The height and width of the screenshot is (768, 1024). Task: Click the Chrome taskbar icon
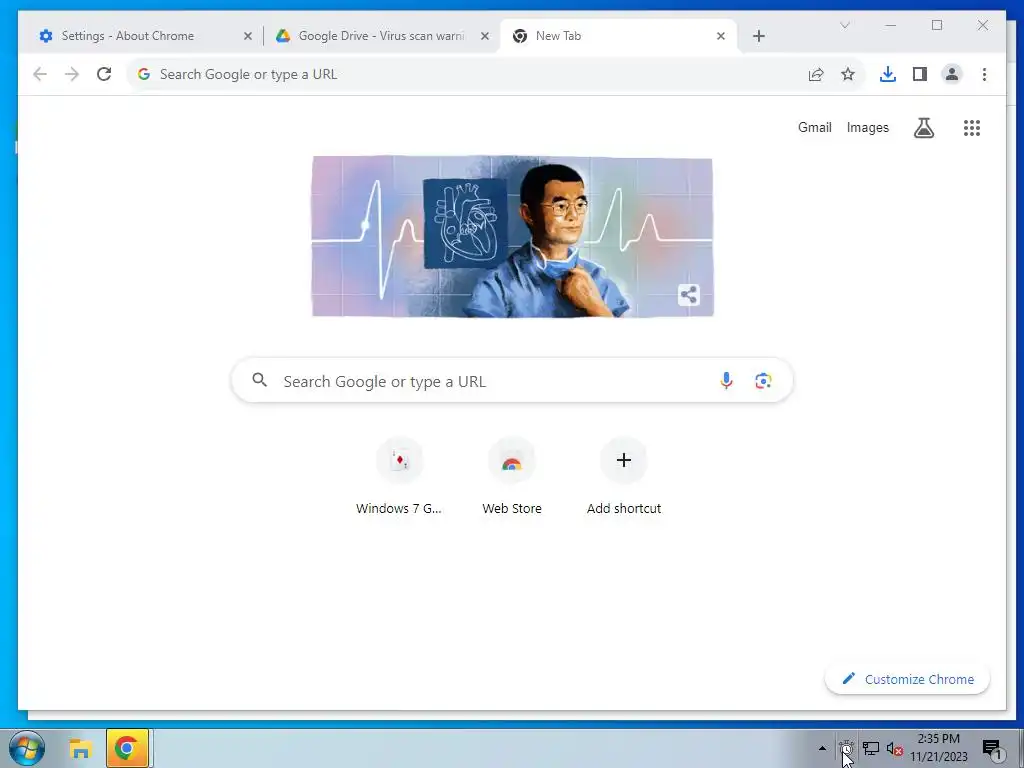coord(127,748)
